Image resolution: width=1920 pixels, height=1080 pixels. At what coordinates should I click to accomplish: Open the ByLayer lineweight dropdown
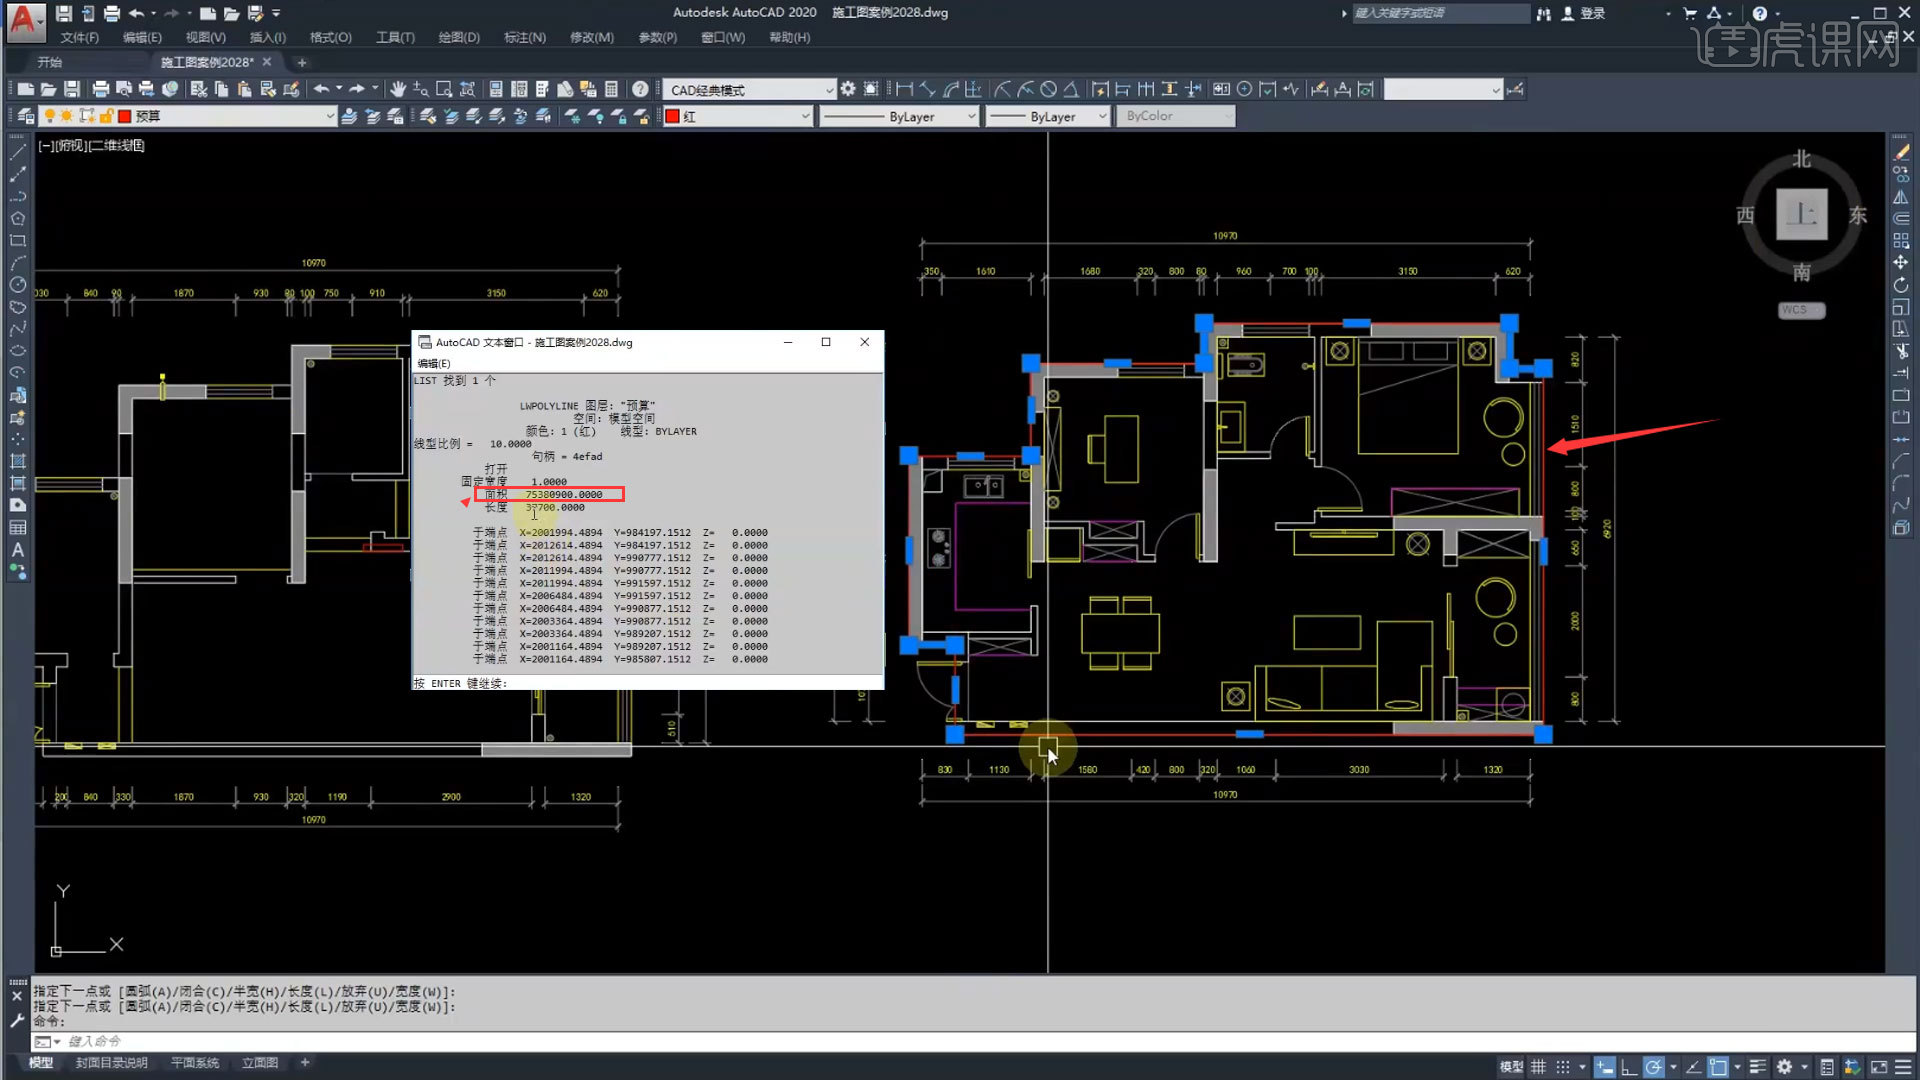(x=1048, y=116)
